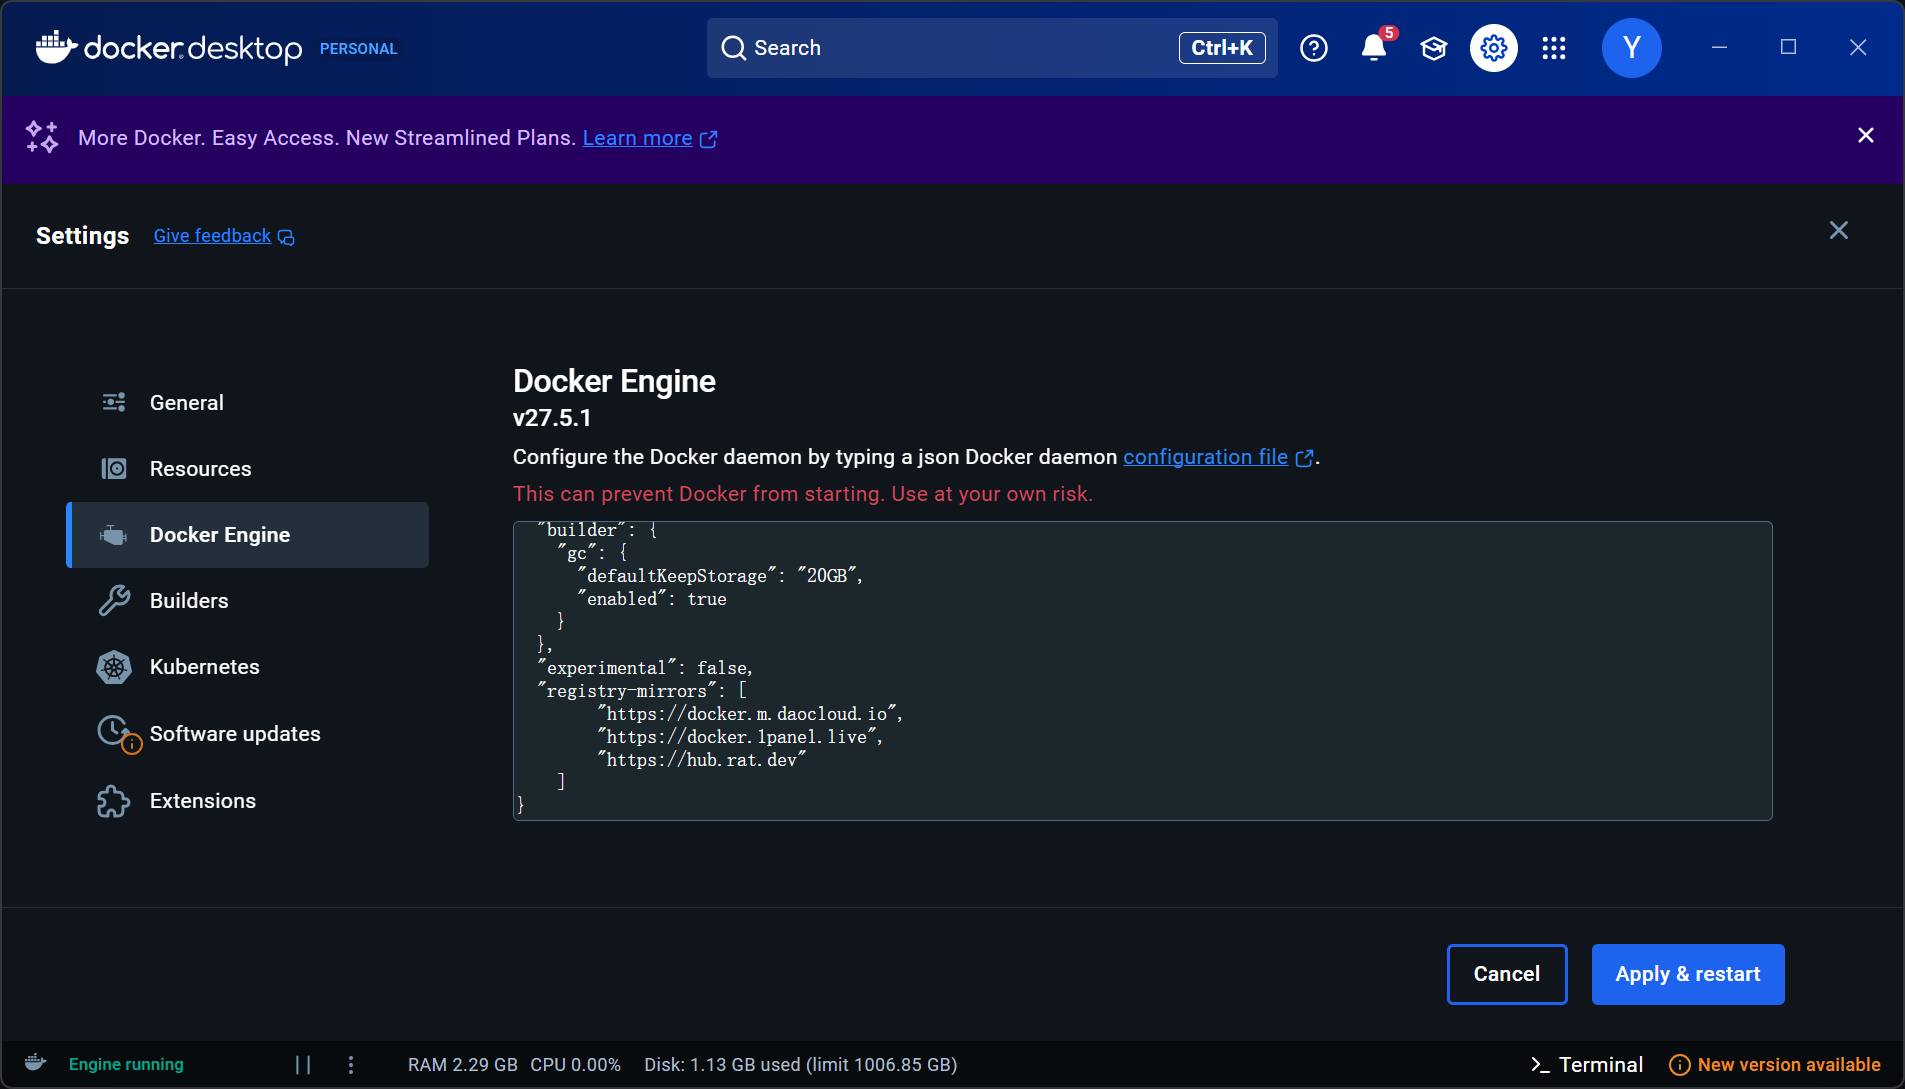Open the Extensions settings section
This screenshot has width=1905, height=1089.
[203, 801]
